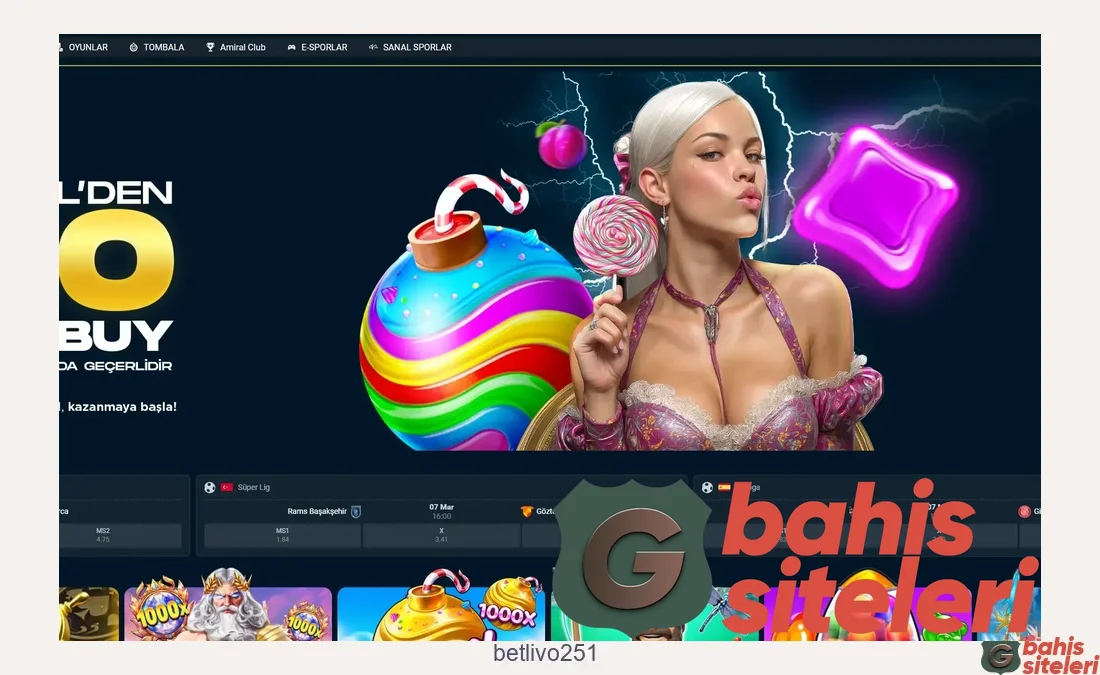Image resolution: width=1100 pixels, height=675 pixels.
Task: Open the Zeus 1000x game thumbnail
Action: 228,610
